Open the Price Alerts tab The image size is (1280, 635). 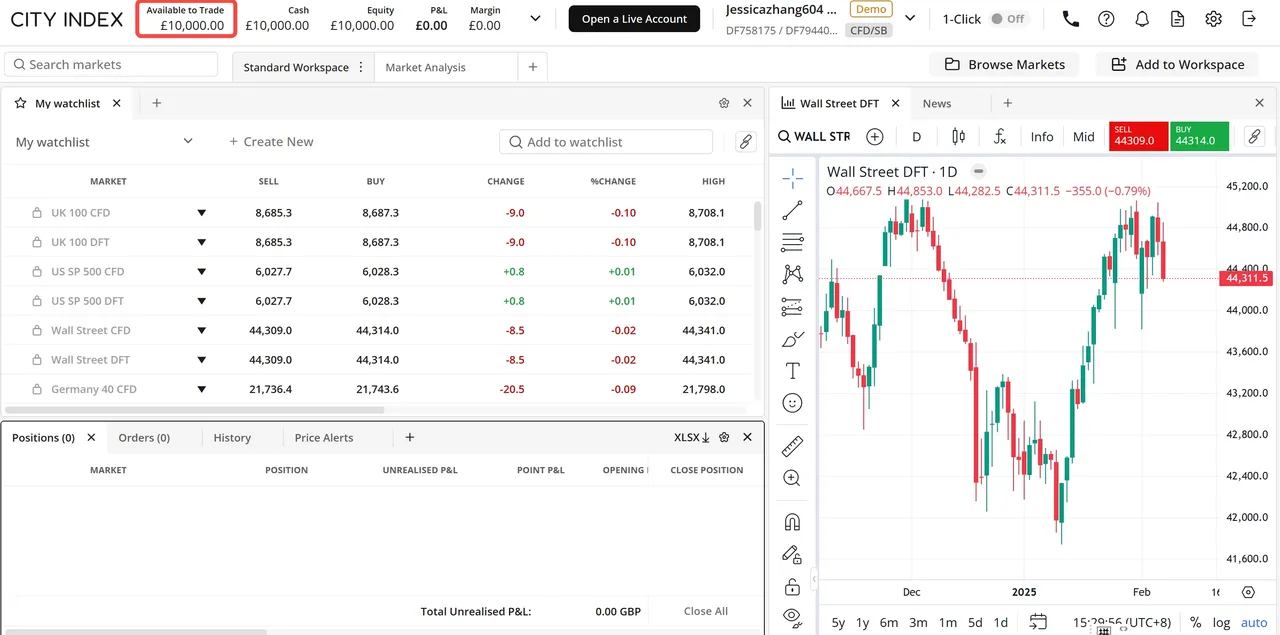324,437
